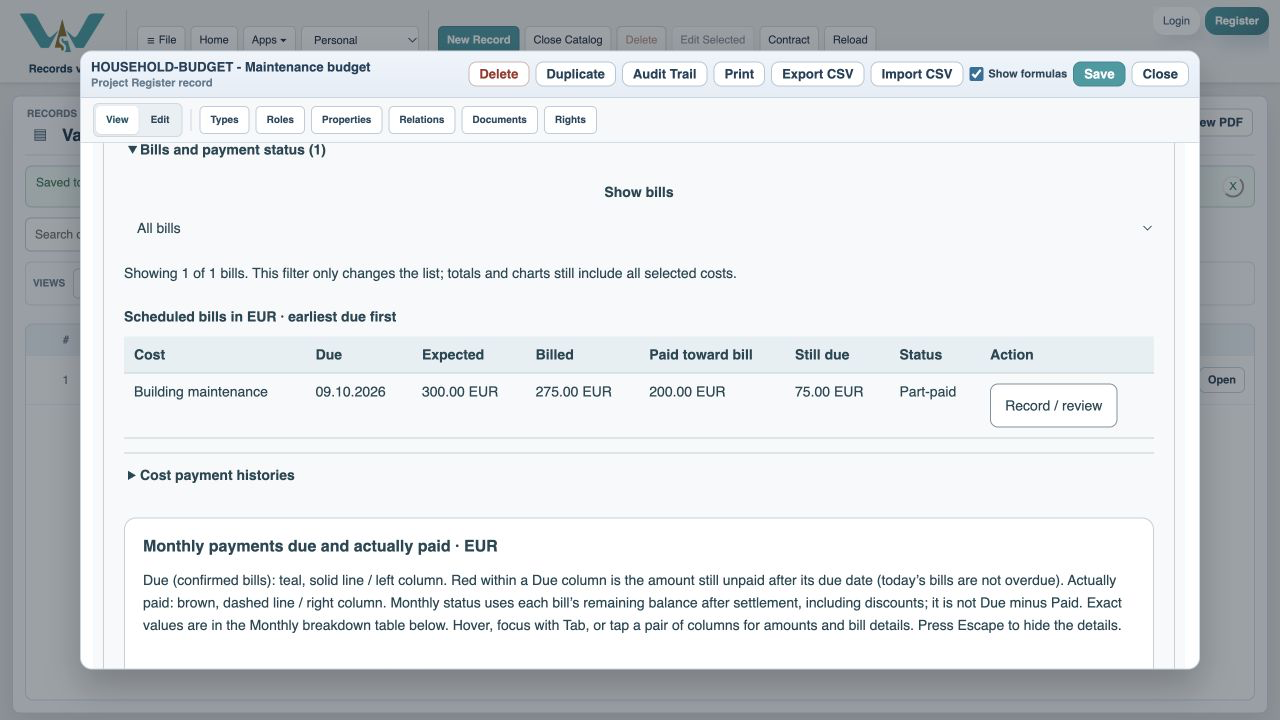Open the Audit Trail
Image resolution: width=1280 pixels, height=720 pixels.
point(665,74)
